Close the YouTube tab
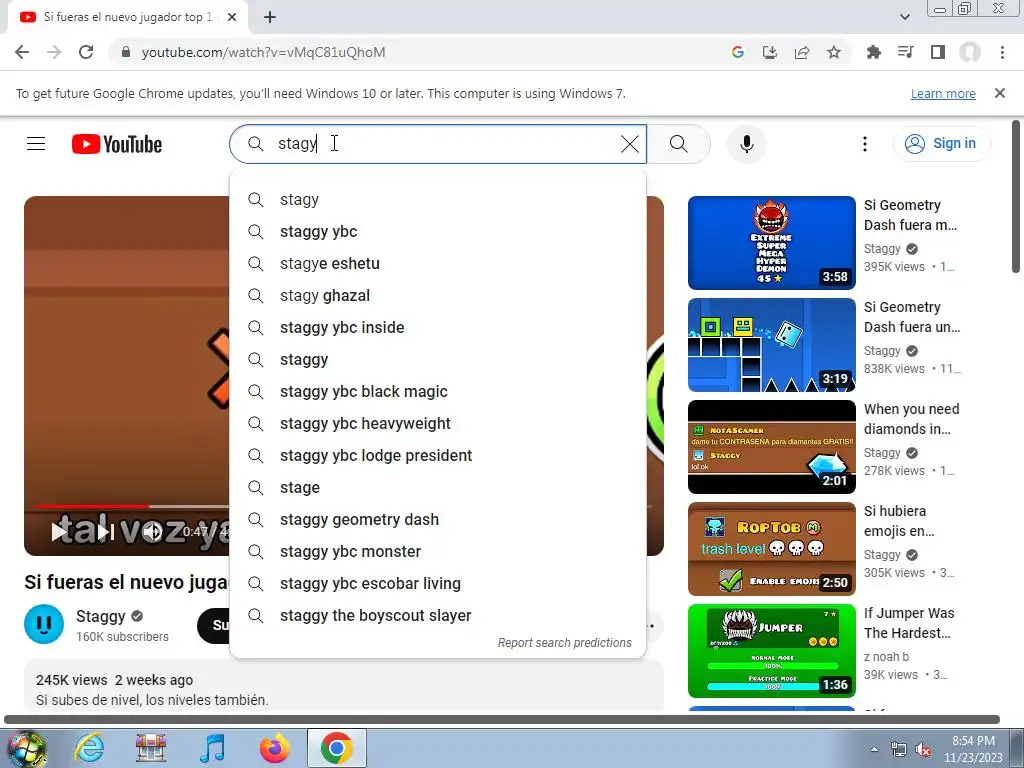This screenshot has width=1024, height=768. (x=232, y=18)
